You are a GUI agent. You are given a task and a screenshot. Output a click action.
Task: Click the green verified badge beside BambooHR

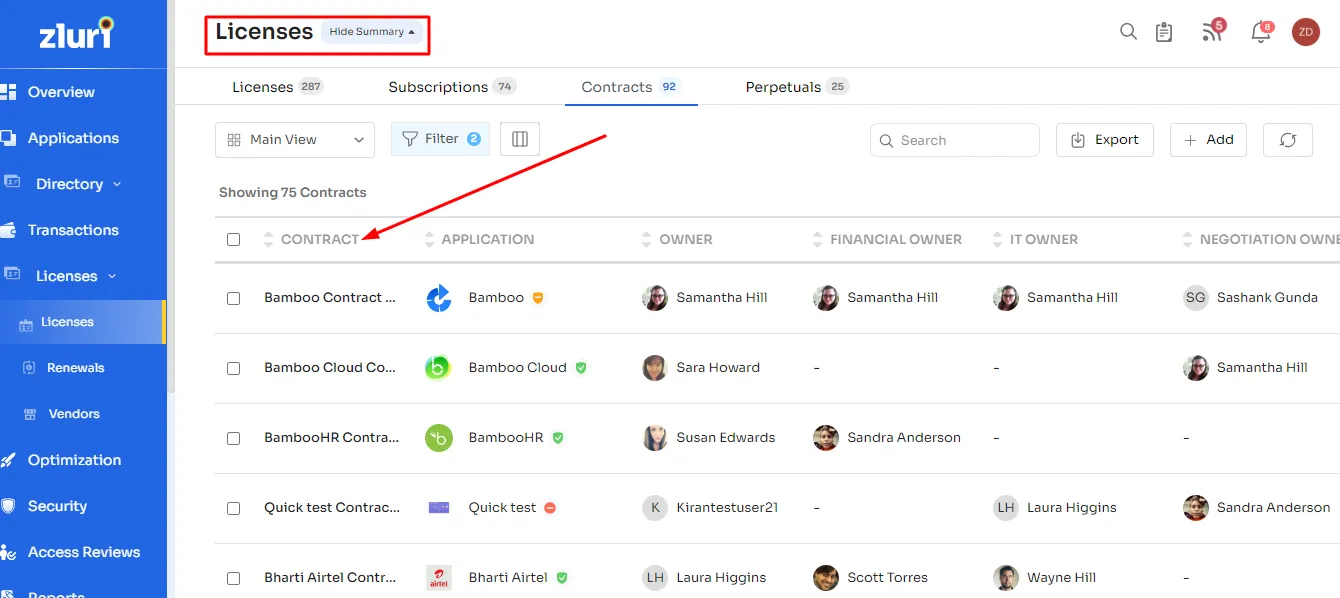click(x=558, y=438)
